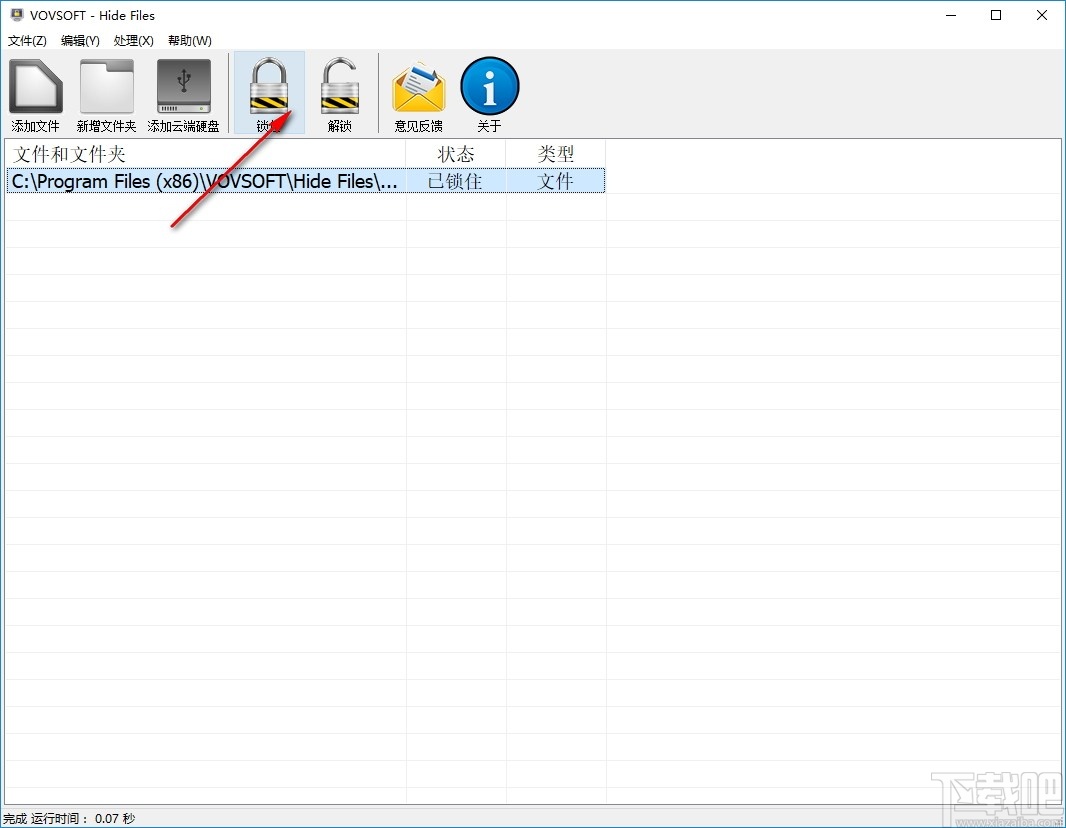This screenshot has height=828, width=1066.
Task: Click the 关于 info icon to view About
Action: pyautogui.click(x=489, y=92)
